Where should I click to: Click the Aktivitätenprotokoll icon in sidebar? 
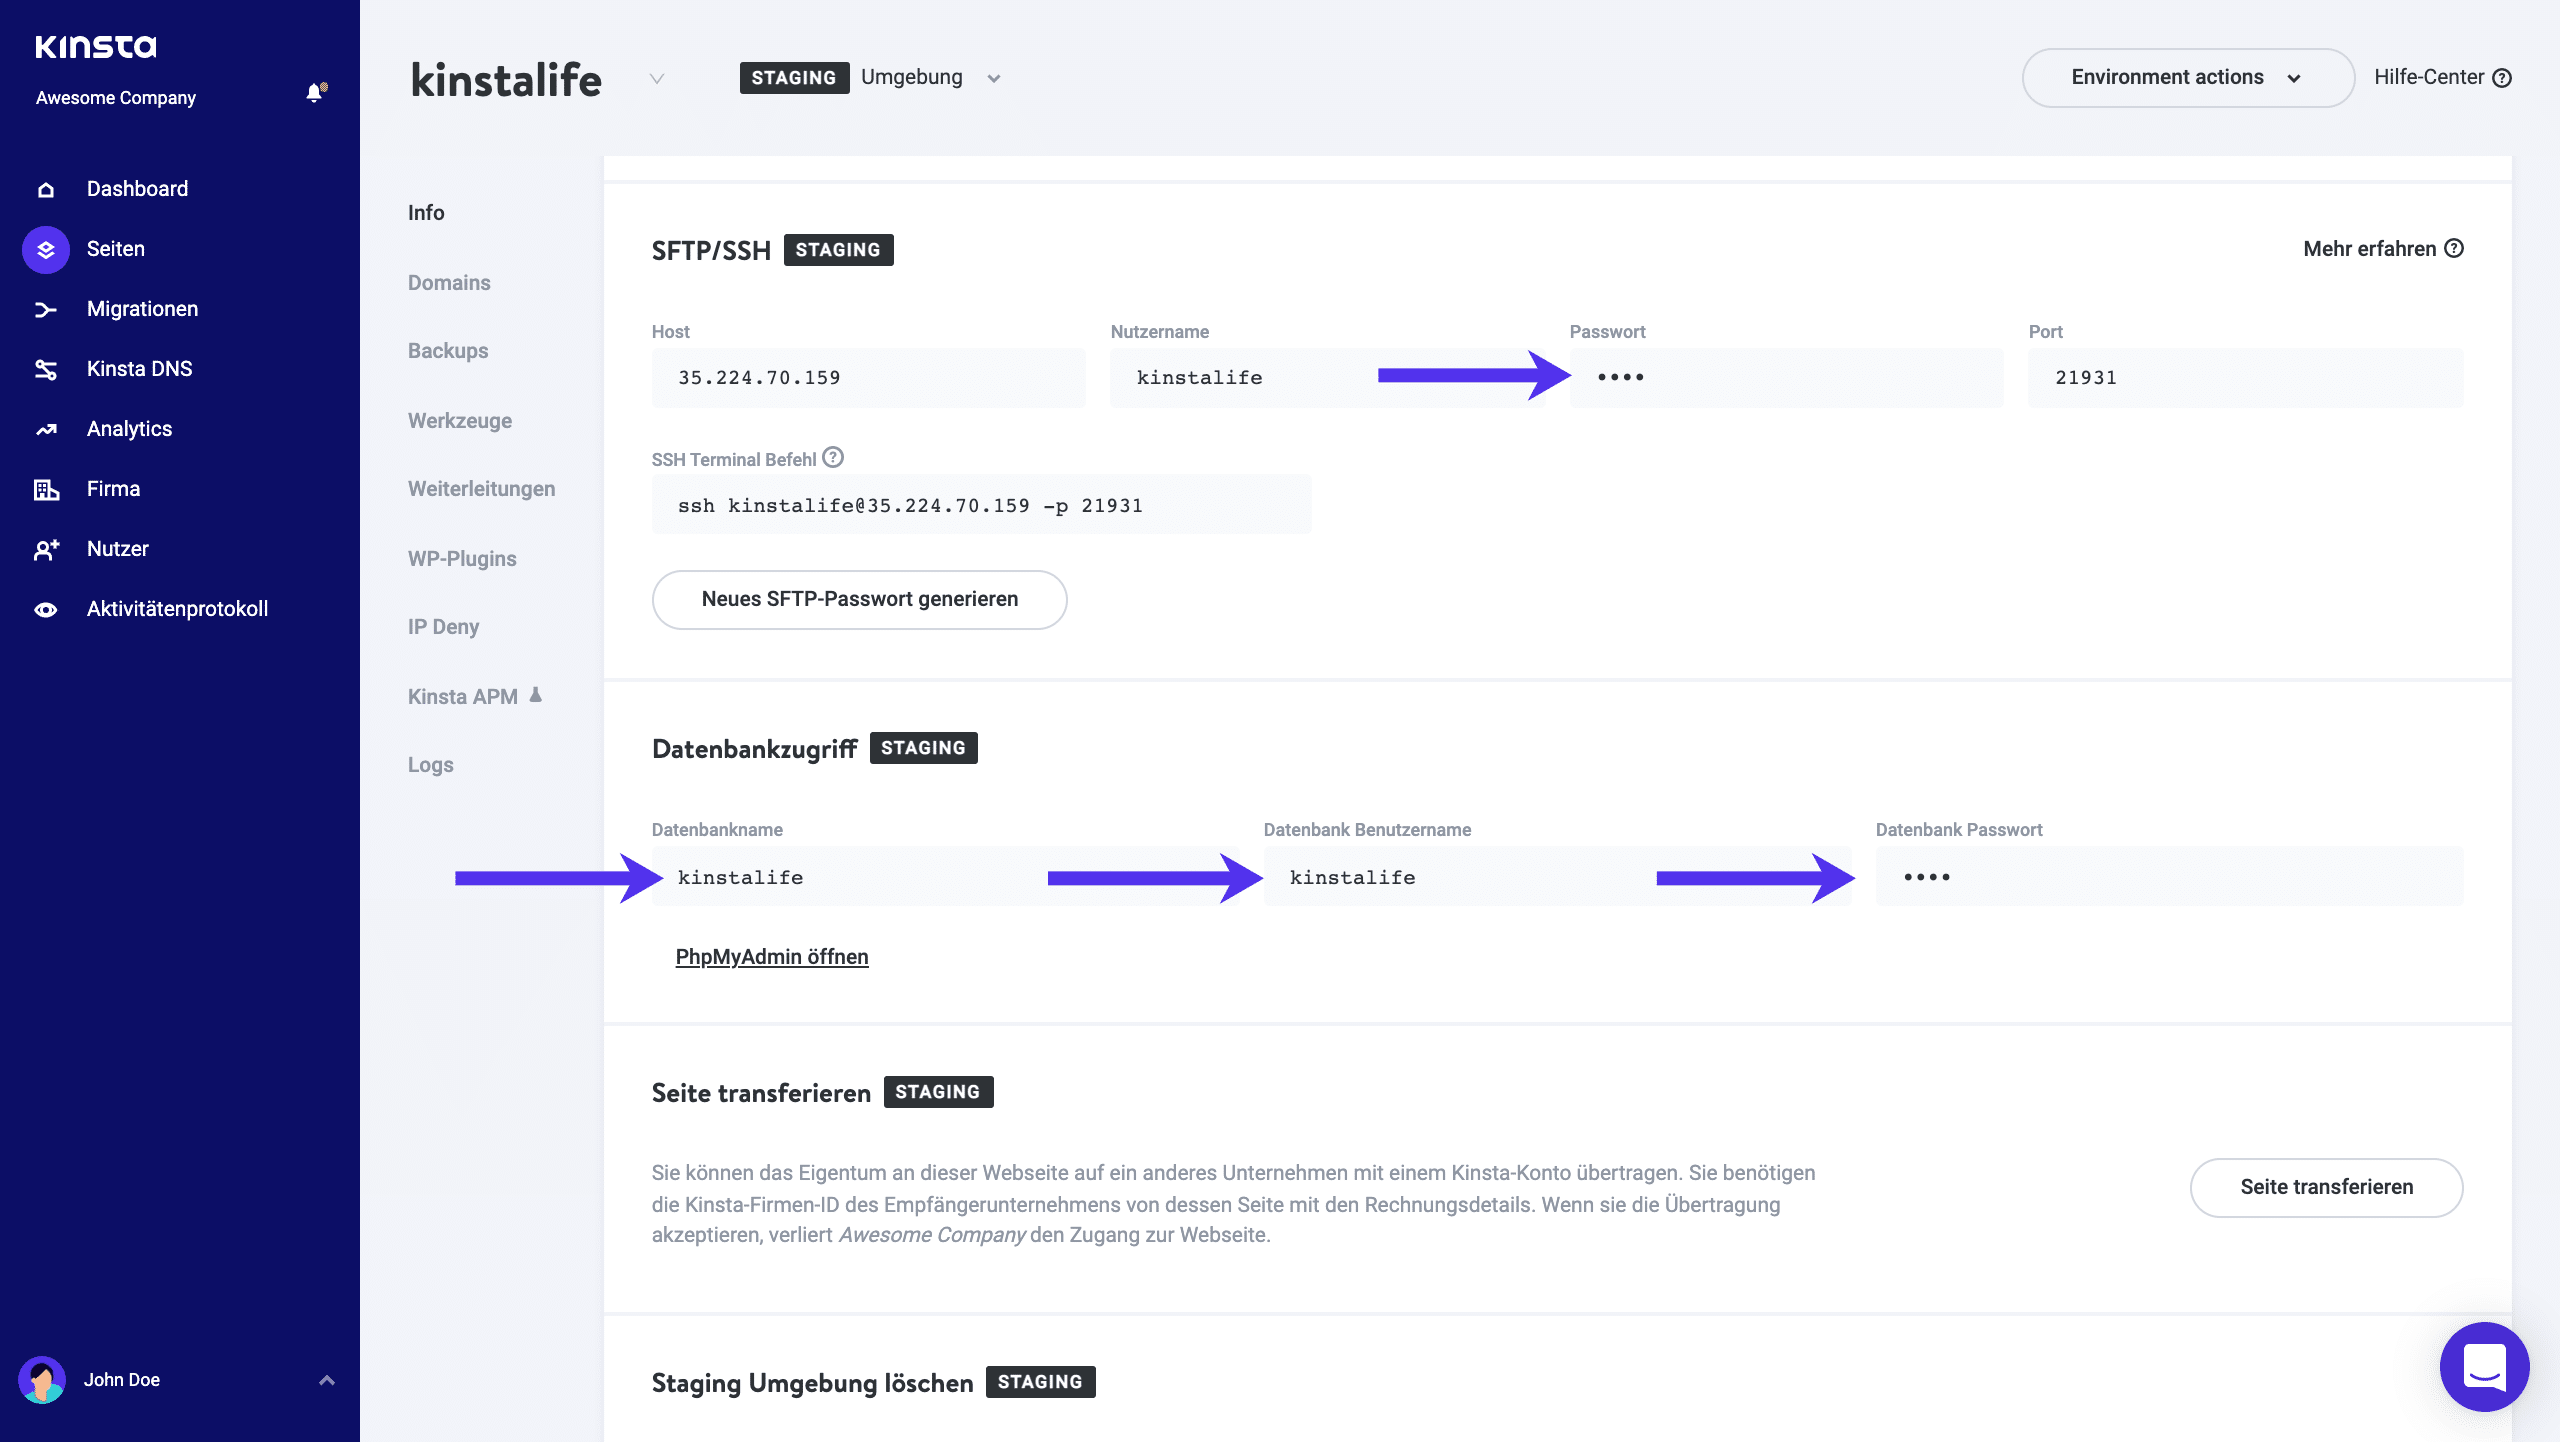click(x=46, y=608)
